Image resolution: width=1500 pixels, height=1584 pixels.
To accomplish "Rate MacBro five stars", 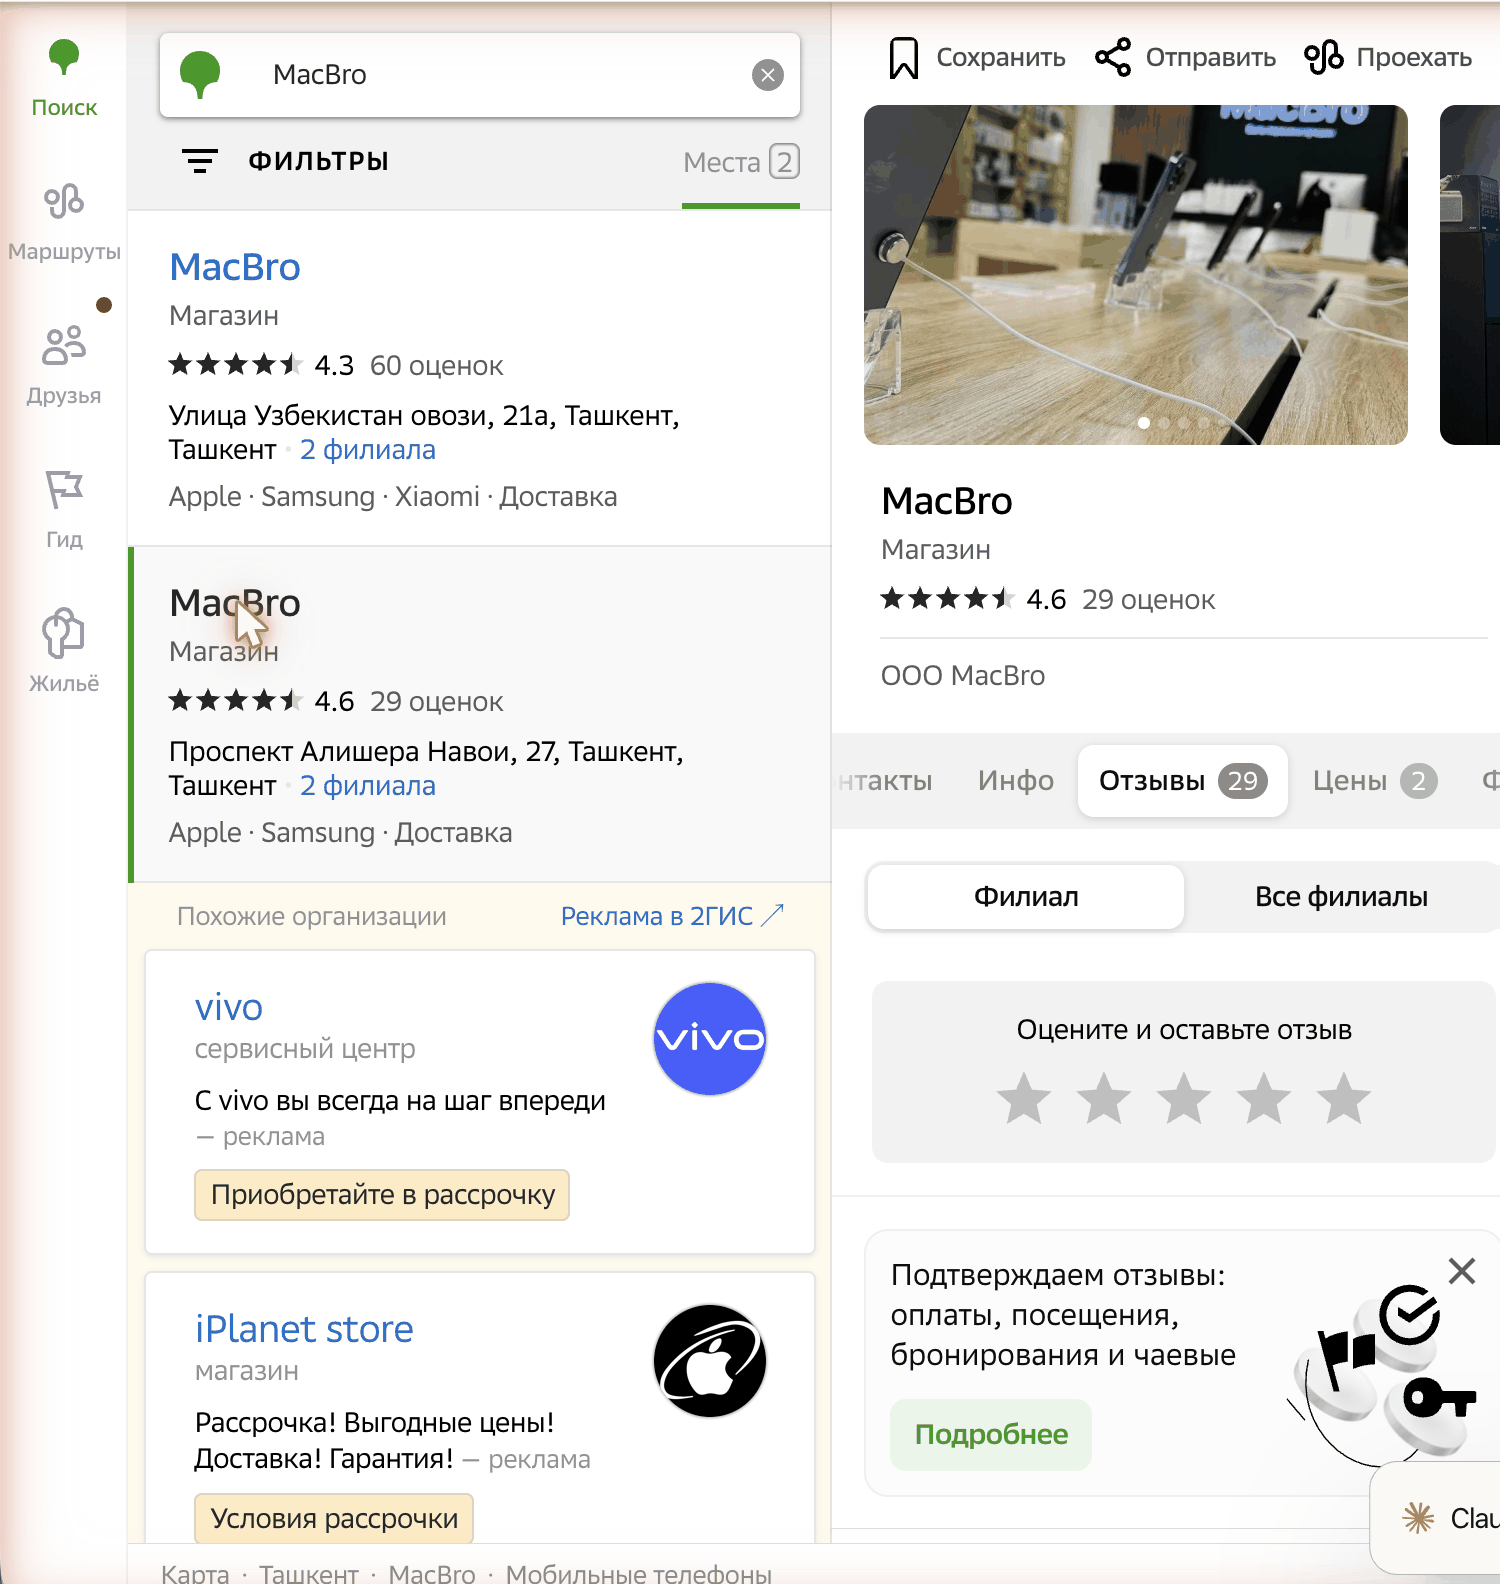I will (x=1344, y=1098).
